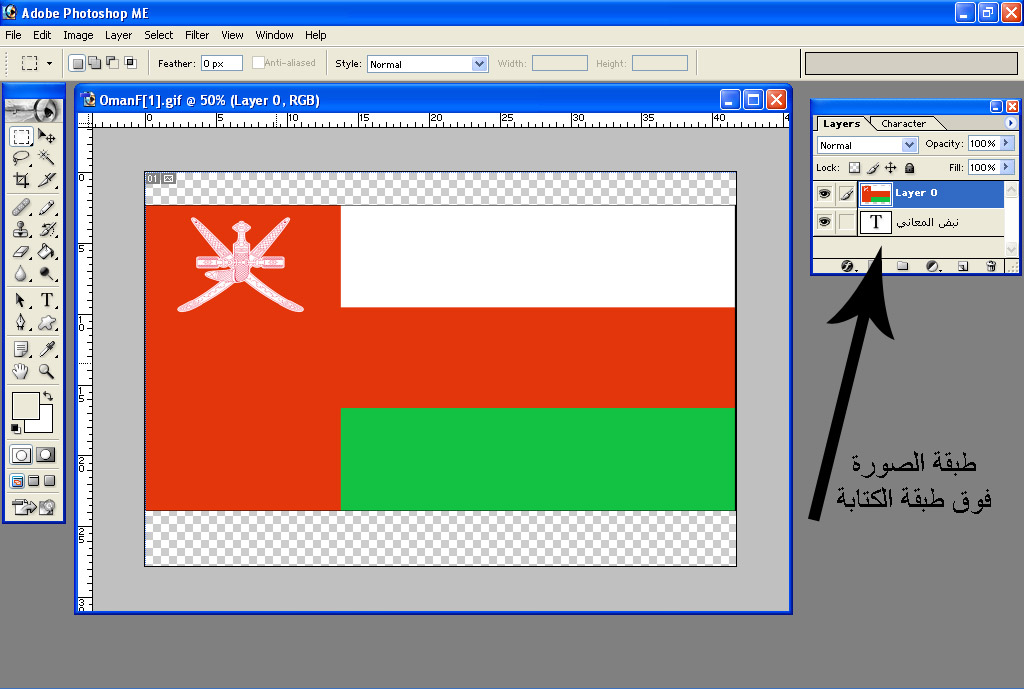Select the Paint Bucket tool
1024x689 pixels.
46,251
